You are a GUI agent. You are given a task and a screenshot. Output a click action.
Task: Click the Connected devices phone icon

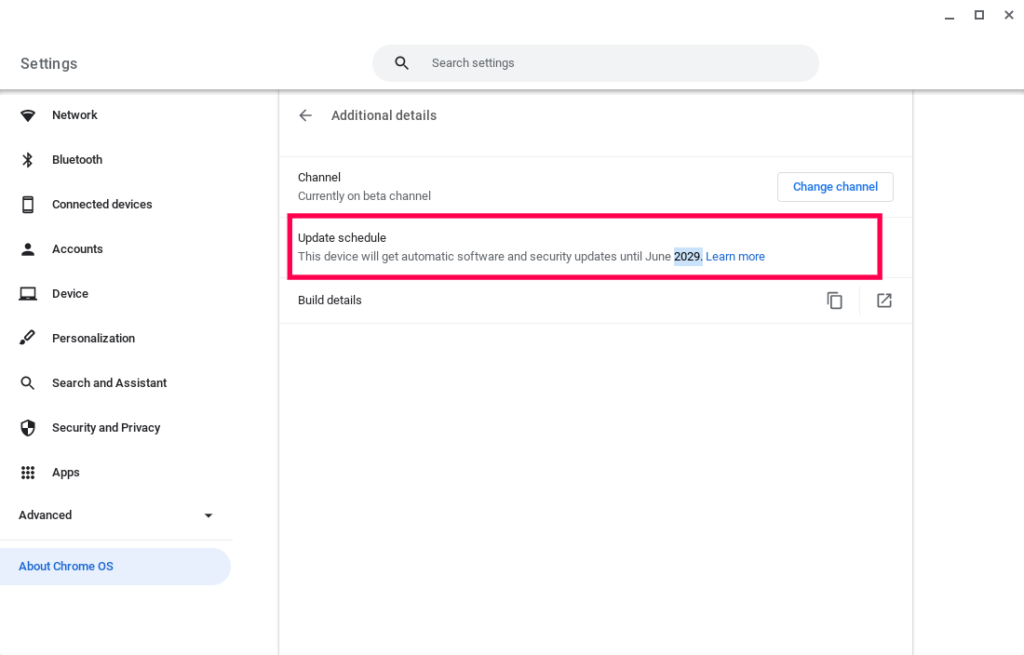click(27, 204)
